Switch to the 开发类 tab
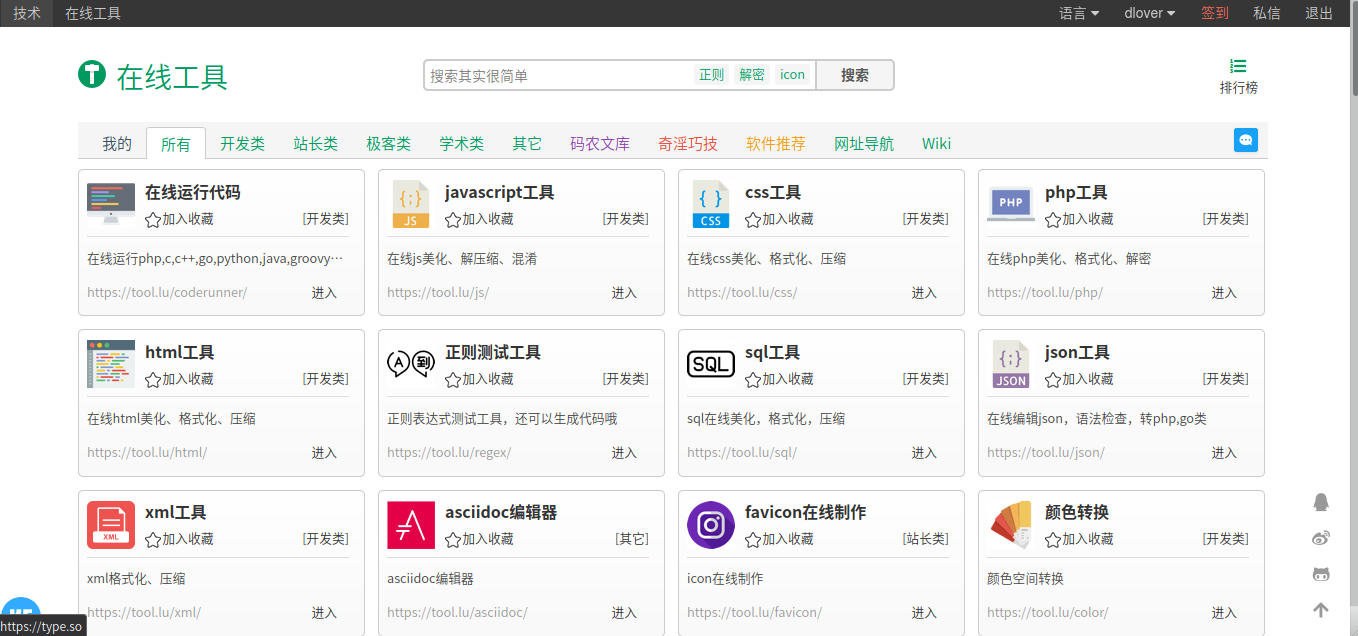The height and width of the screenshot is (636, 1358). click(243, 144)
